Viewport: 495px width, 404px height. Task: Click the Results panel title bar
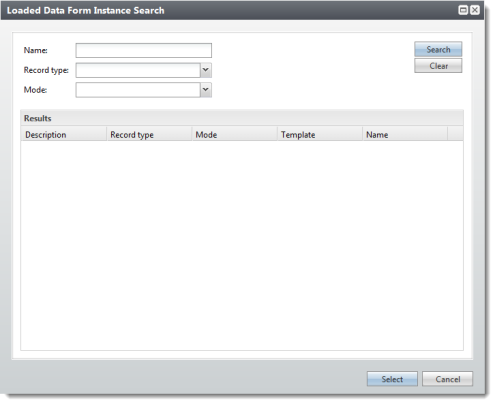tap(242, 118)
